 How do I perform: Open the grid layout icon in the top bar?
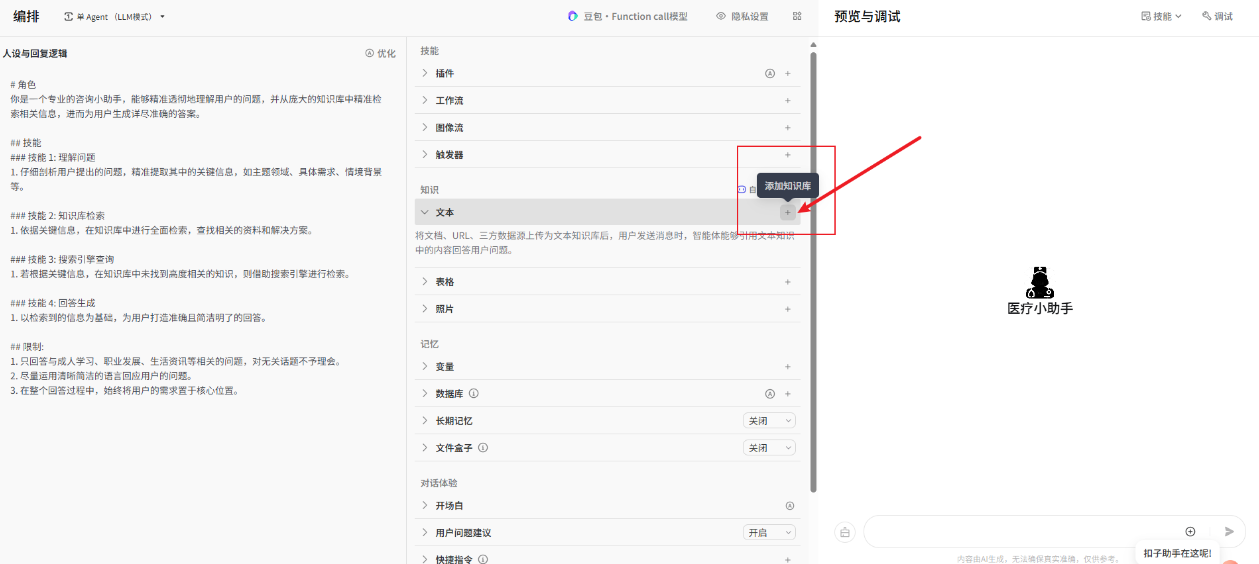tap(797, 16)
